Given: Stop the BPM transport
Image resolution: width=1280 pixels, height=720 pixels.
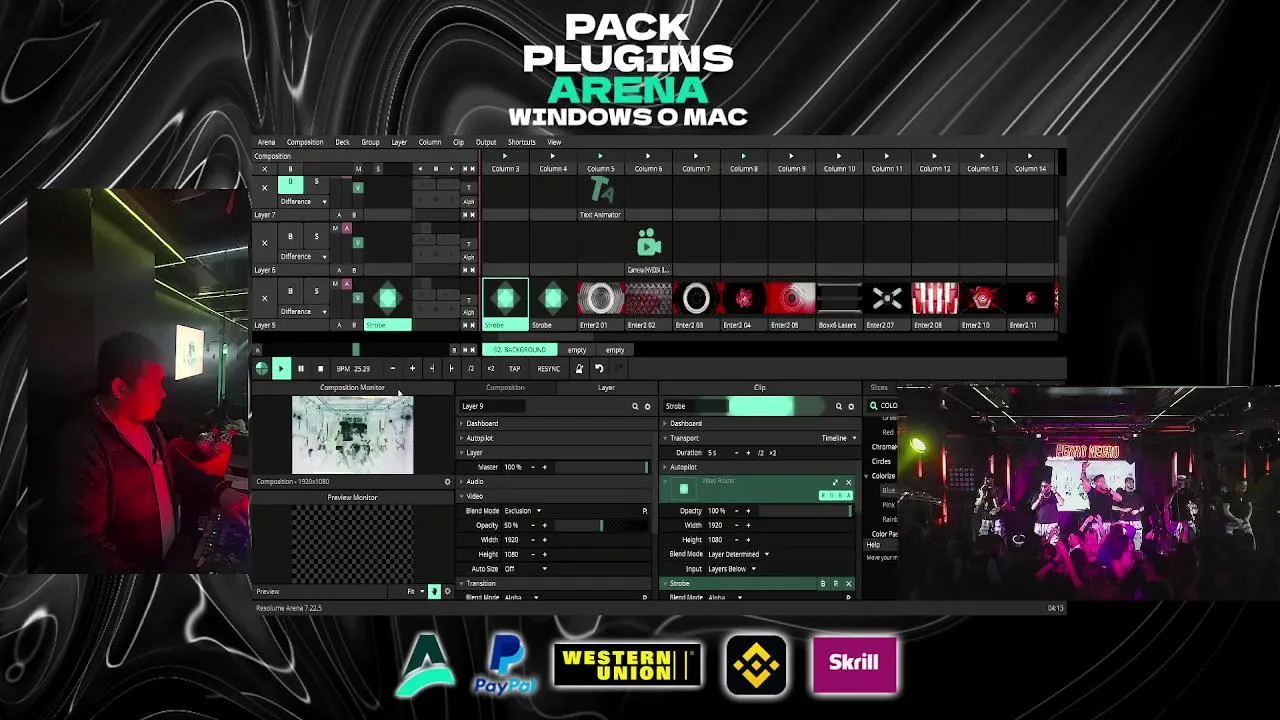Looking at the screenshot, I should pyautogui.click(x=320, y=369).
